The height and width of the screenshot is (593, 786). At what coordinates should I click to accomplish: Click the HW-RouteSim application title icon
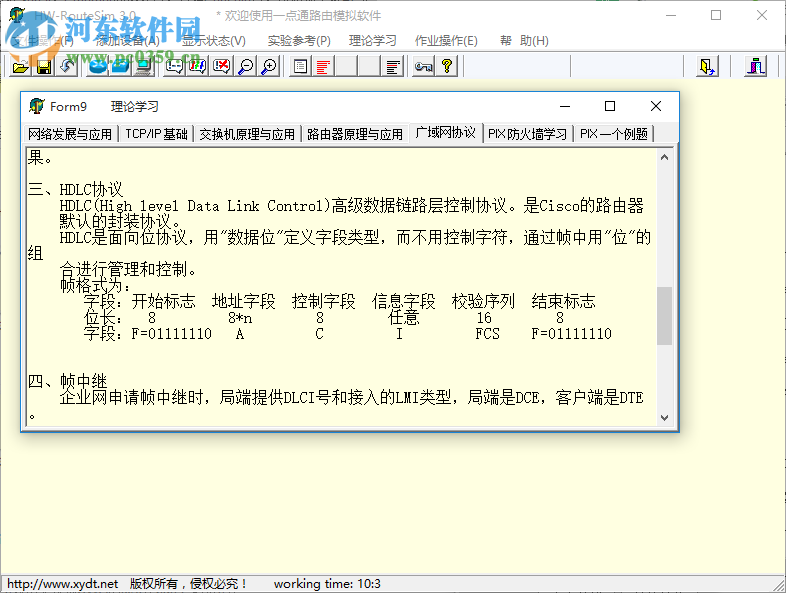click(17, 15)
